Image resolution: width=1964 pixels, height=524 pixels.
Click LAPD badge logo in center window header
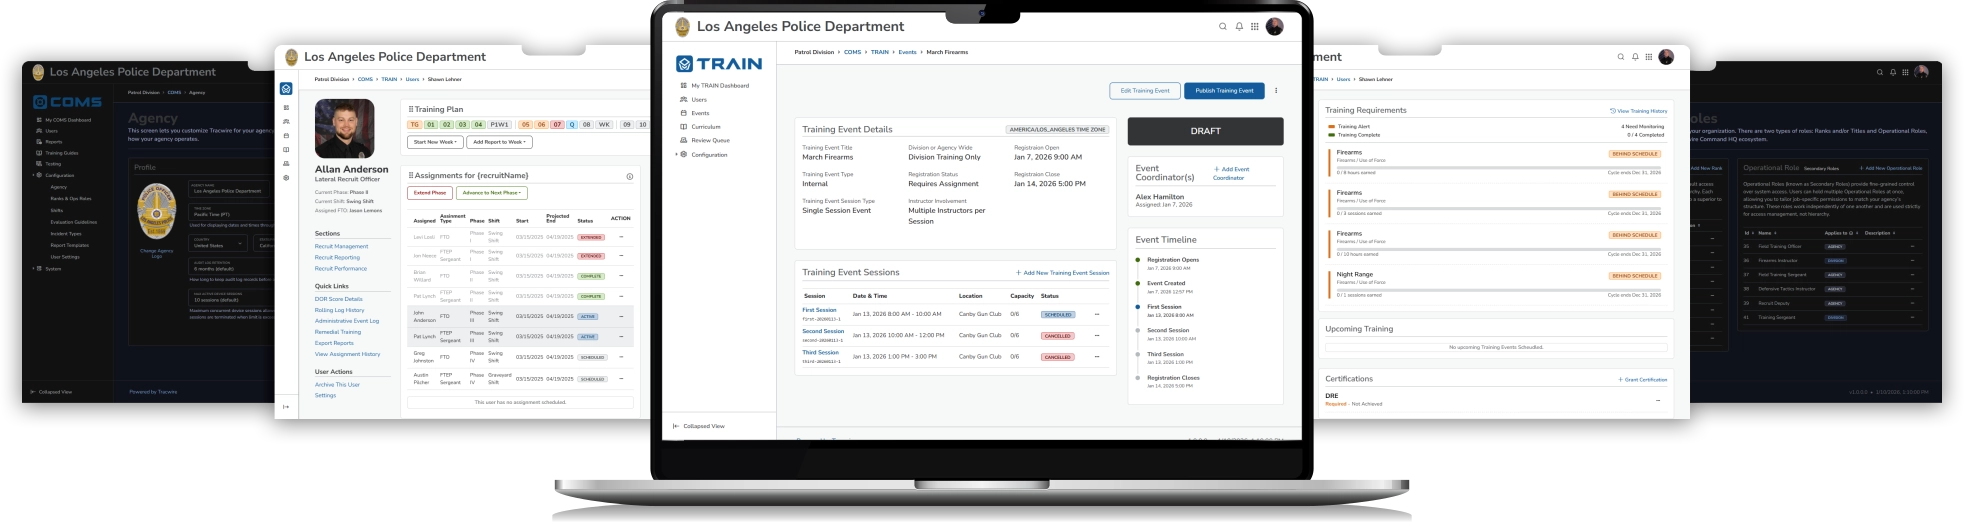[x=683, y=27]
